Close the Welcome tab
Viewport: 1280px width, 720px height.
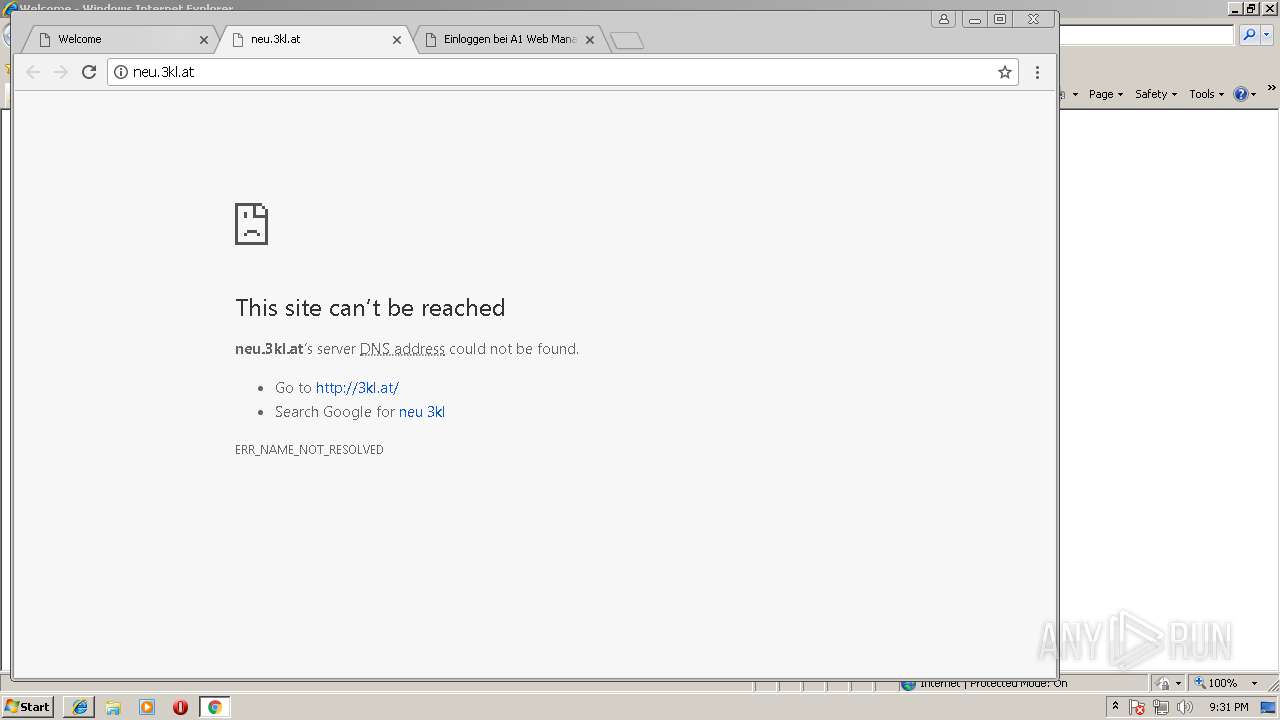coord(204,40)
